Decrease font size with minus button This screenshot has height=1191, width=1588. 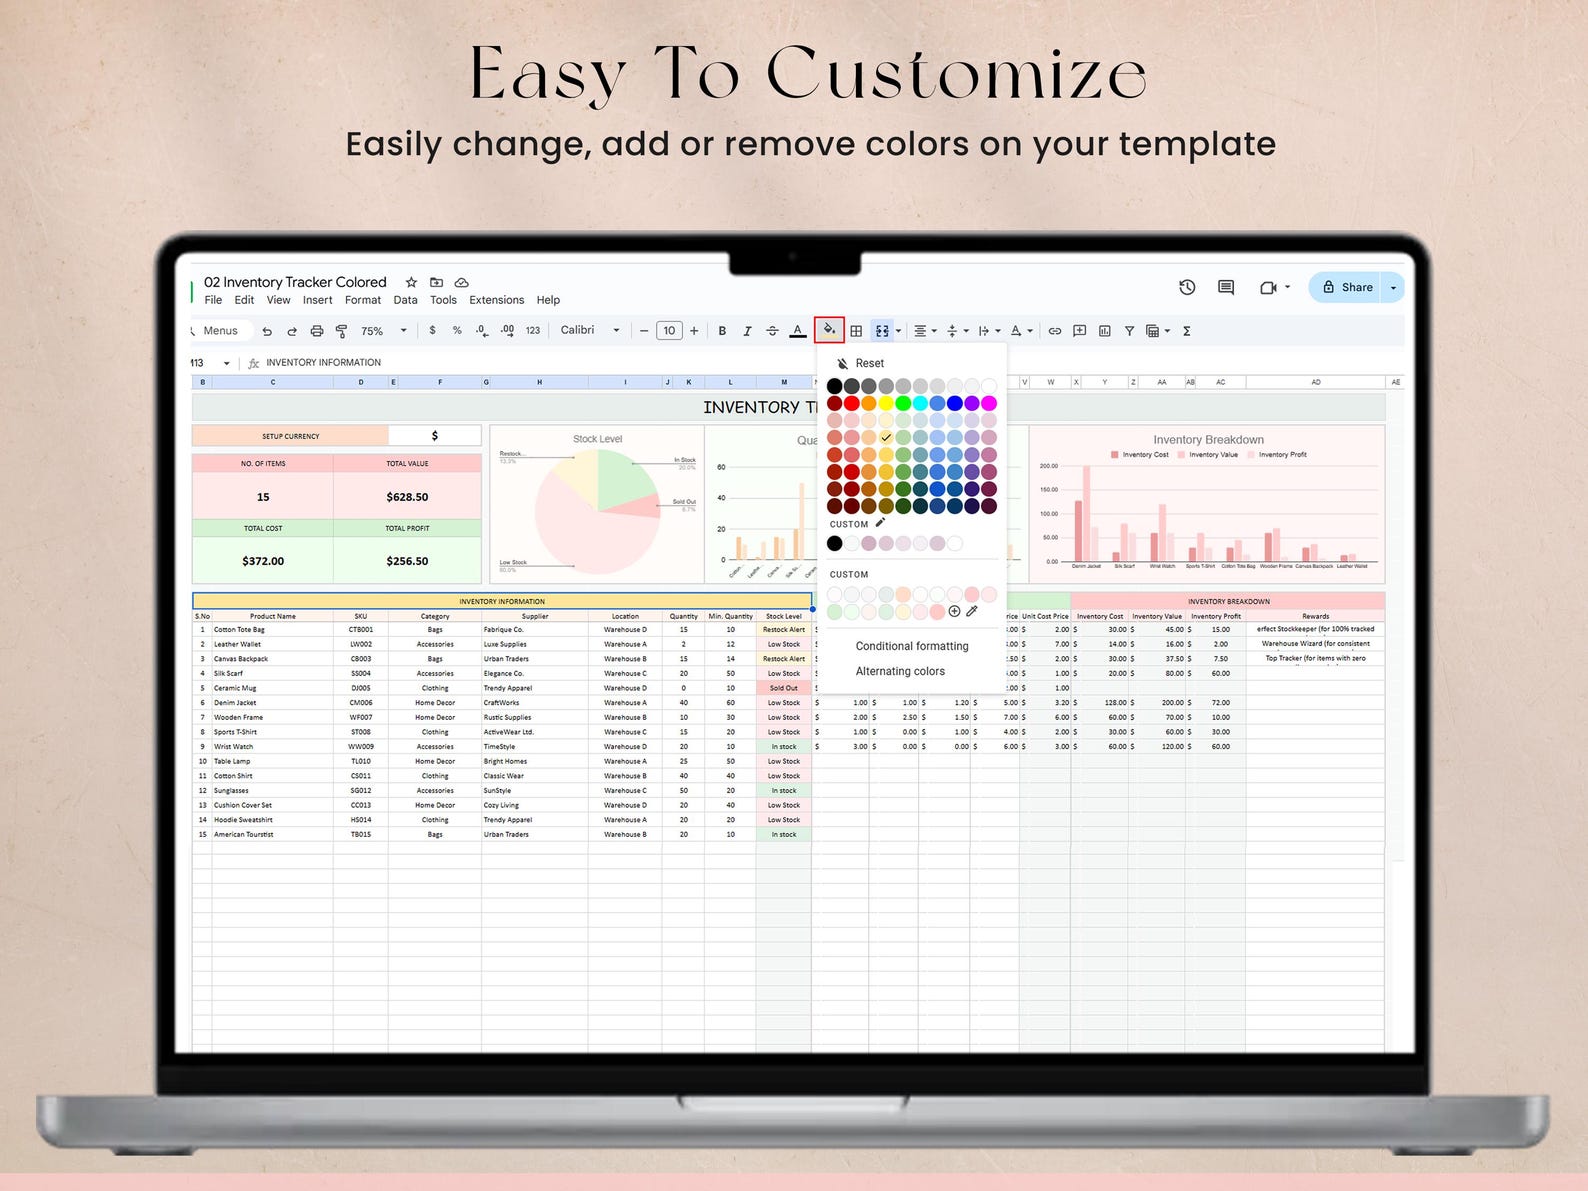(644, 331)
